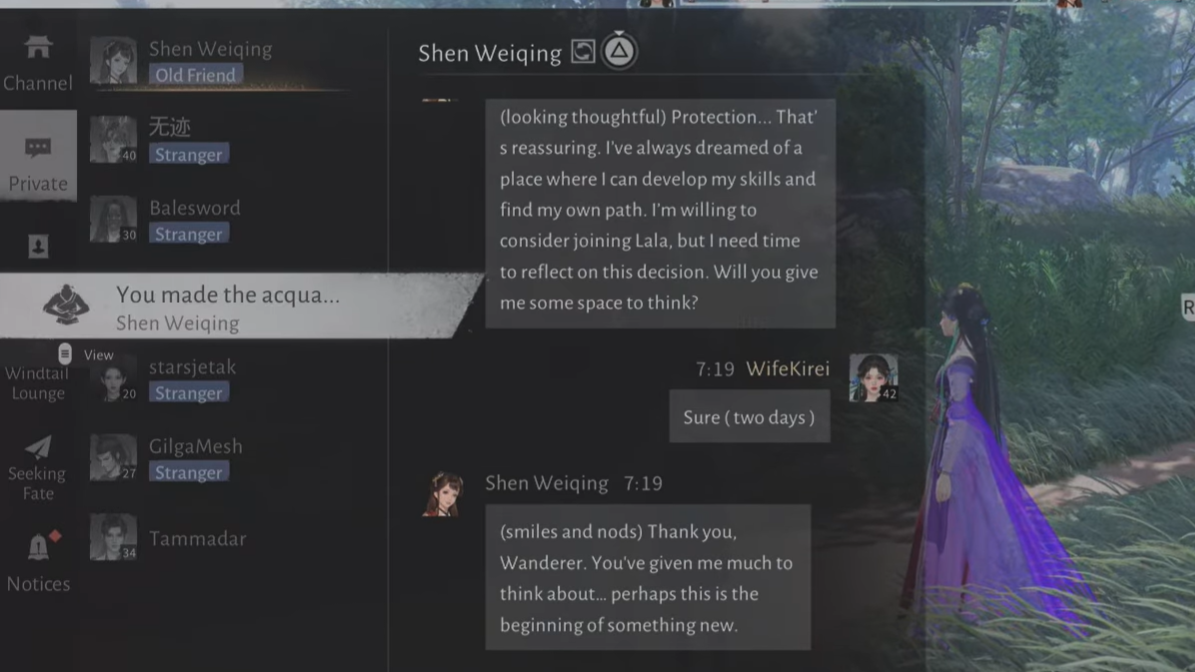The height and width of the screenshot is (672, 1195).
Task: Open chat with 无迹 Stranger
Action: point(220,140)
